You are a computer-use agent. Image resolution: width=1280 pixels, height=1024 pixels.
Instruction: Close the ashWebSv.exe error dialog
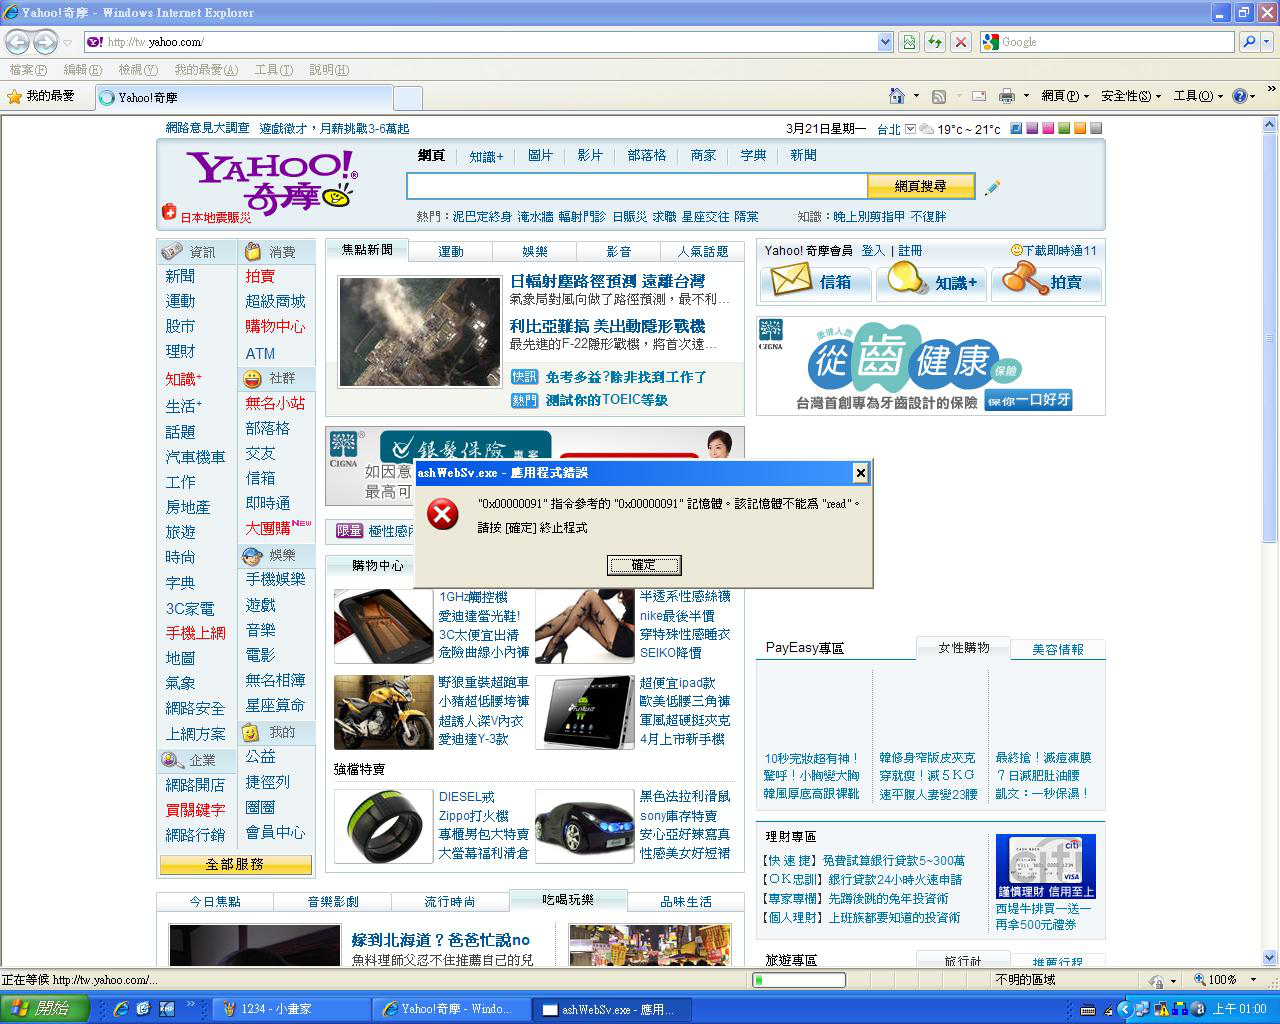(x=860, y=473)
